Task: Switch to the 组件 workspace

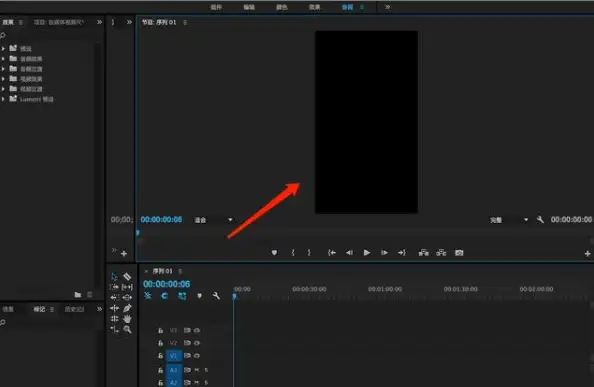Action: coord(216,7)
